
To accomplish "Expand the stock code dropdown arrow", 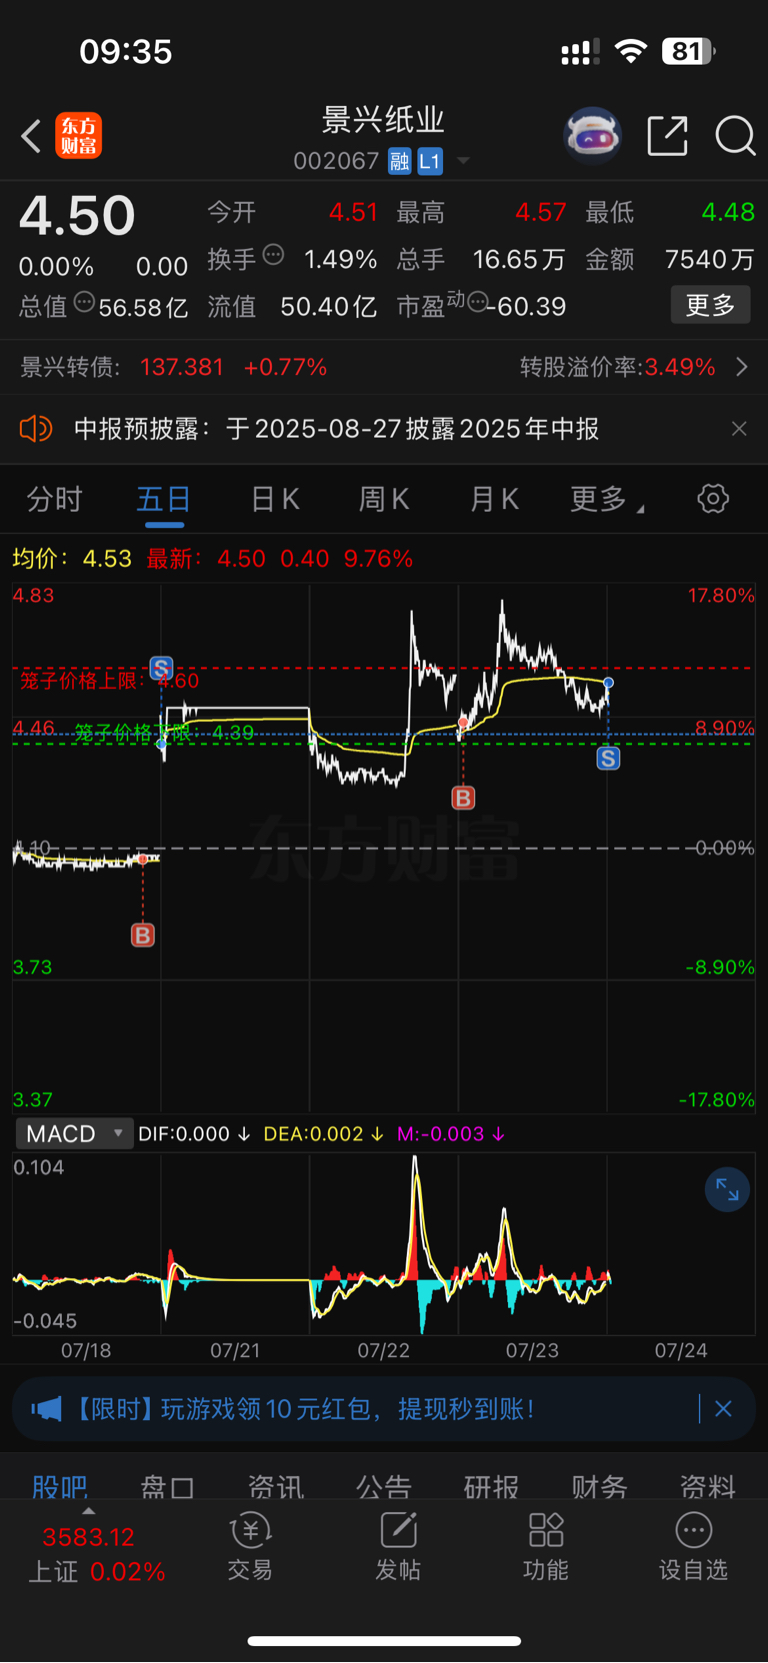I will click(463, 161).
